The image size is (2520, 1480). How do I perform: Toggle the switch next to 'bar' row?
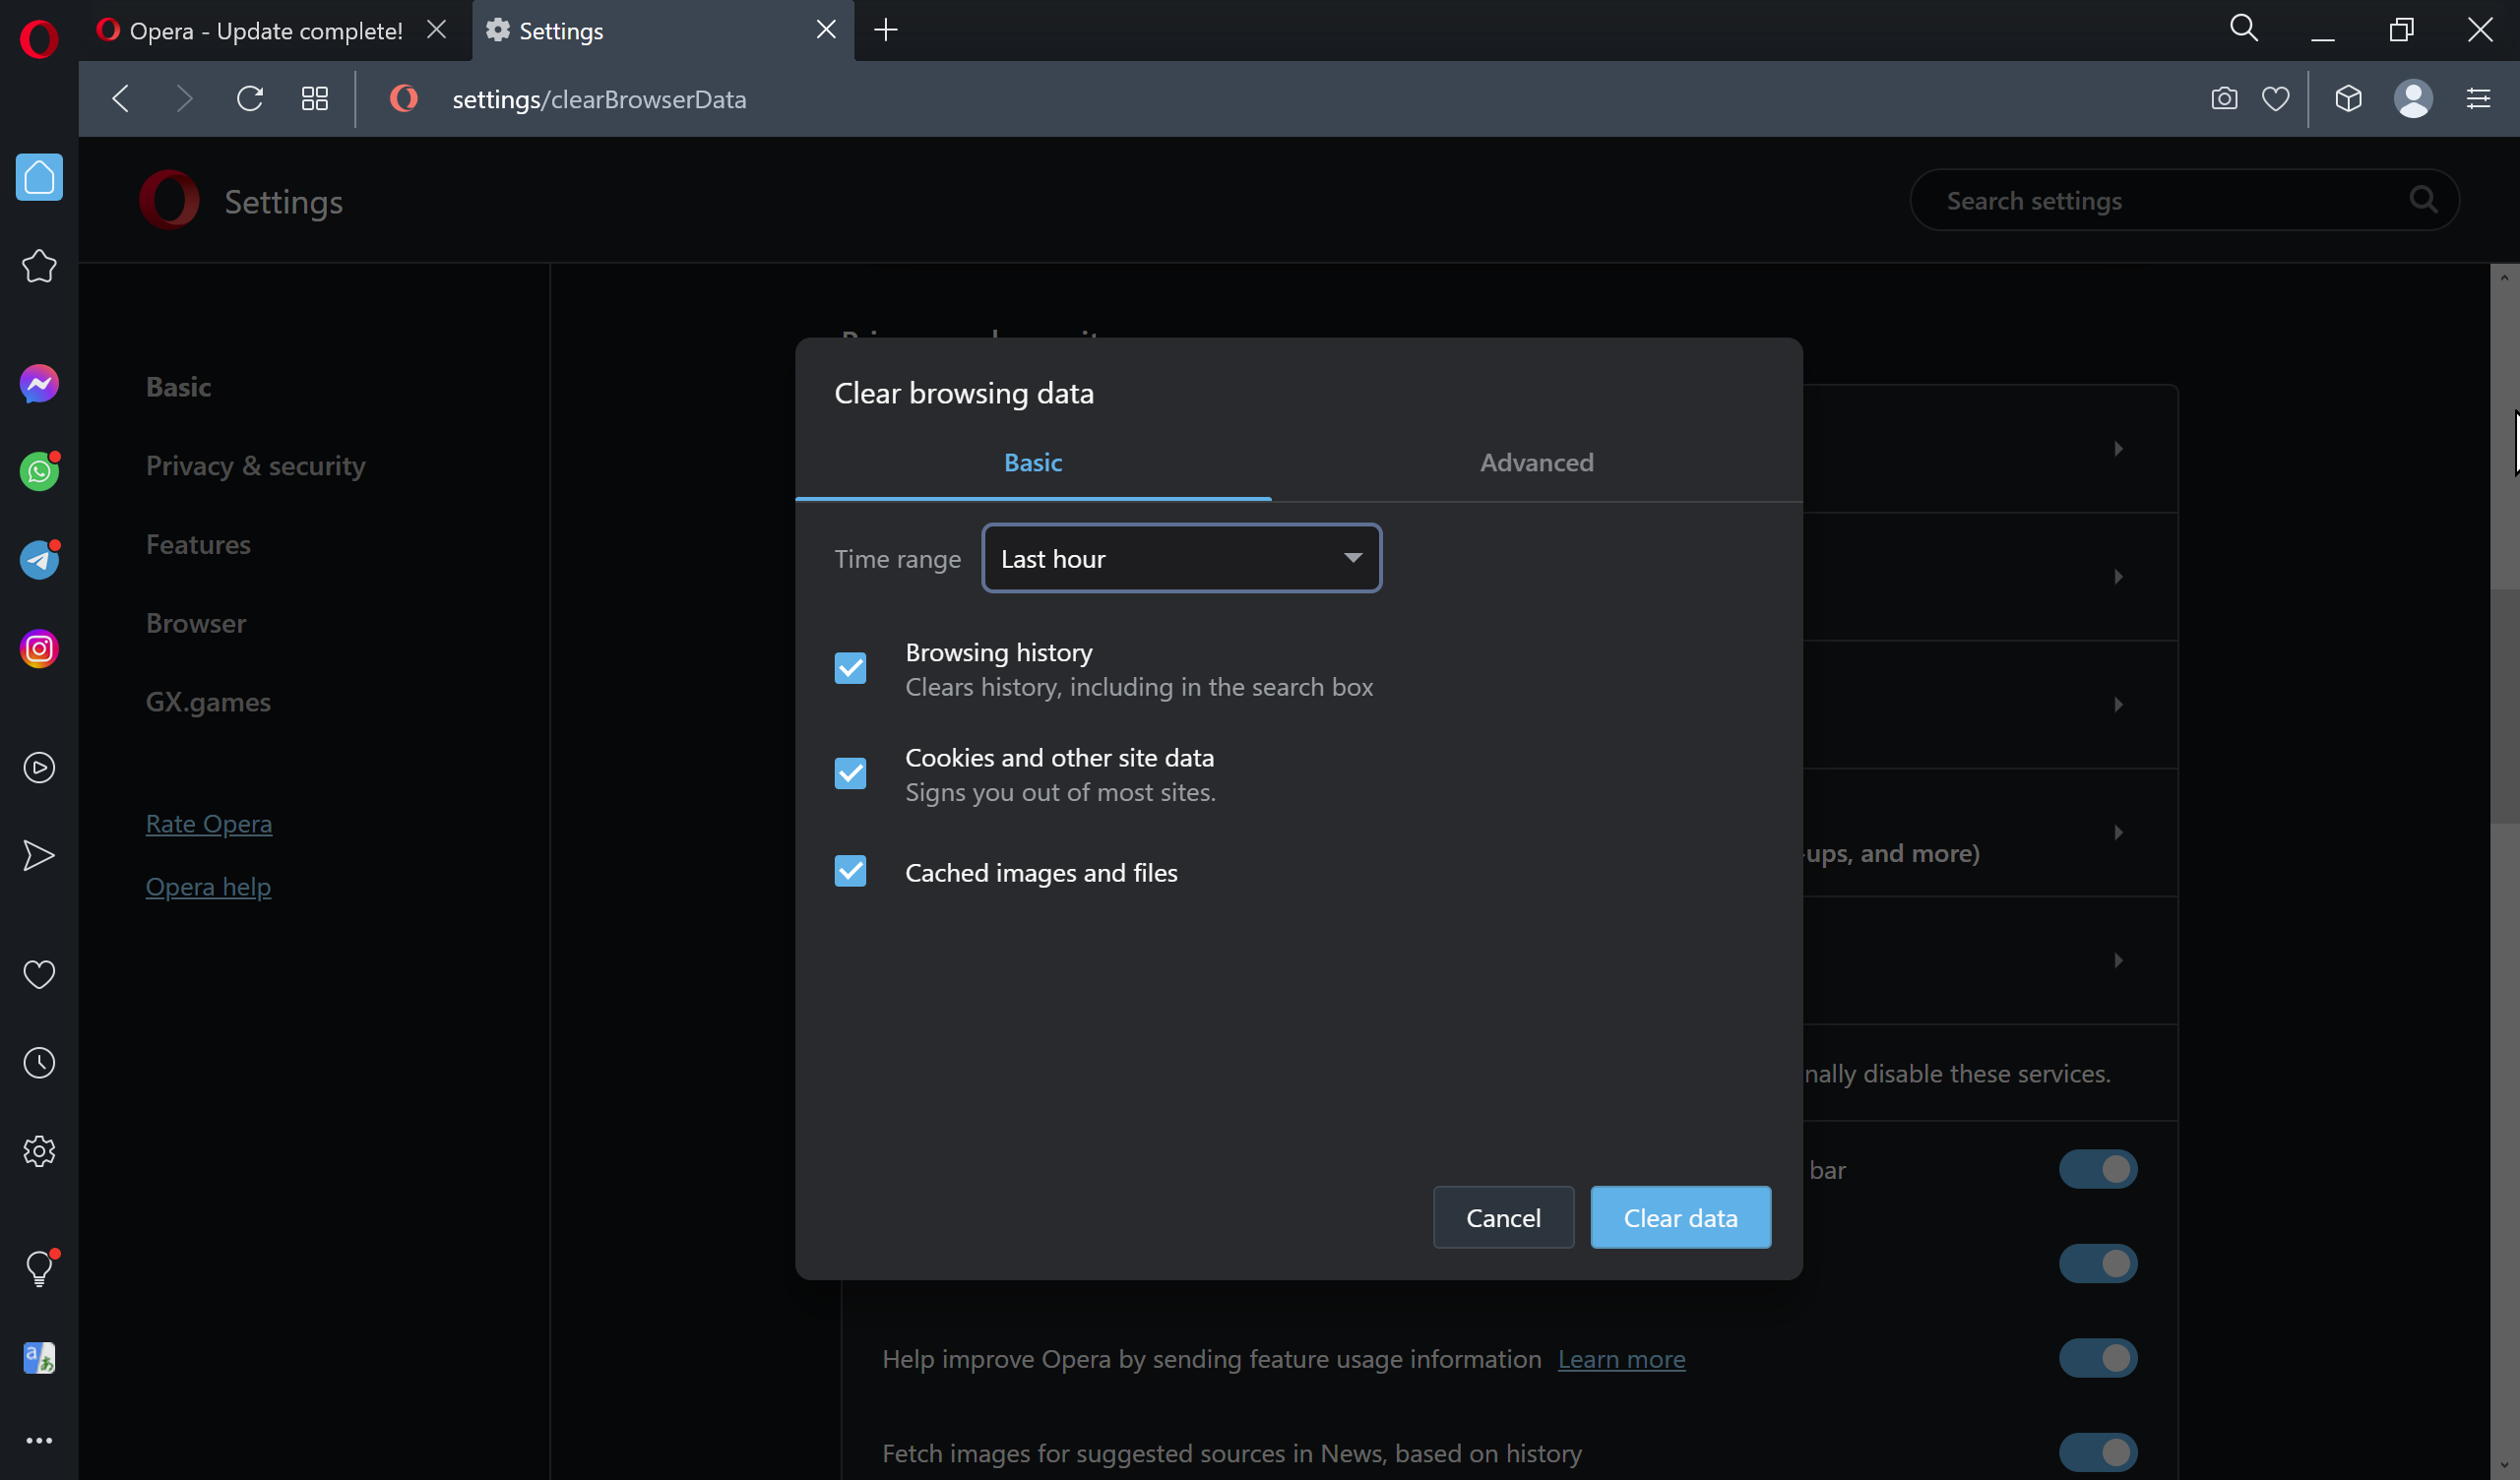click(2098, 1169)
